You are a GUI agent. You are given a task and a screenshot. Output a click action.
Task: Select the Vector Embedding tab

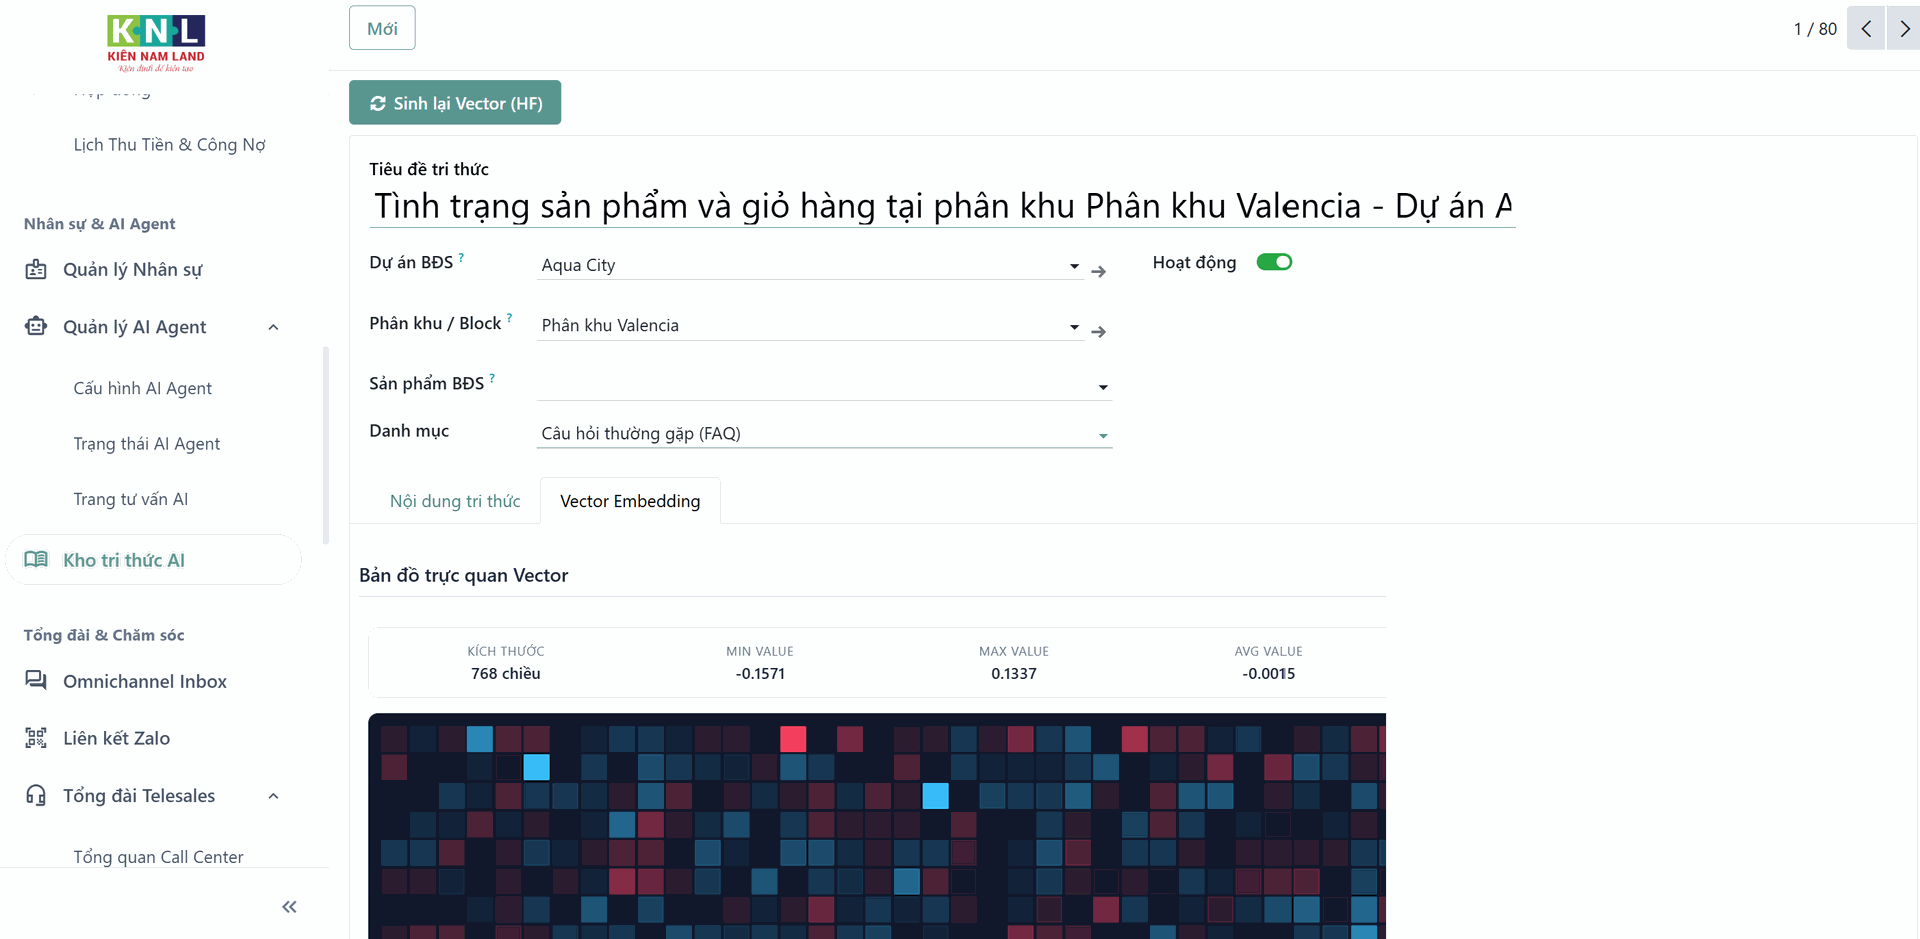pyautogui.click(x=630, y=501)
